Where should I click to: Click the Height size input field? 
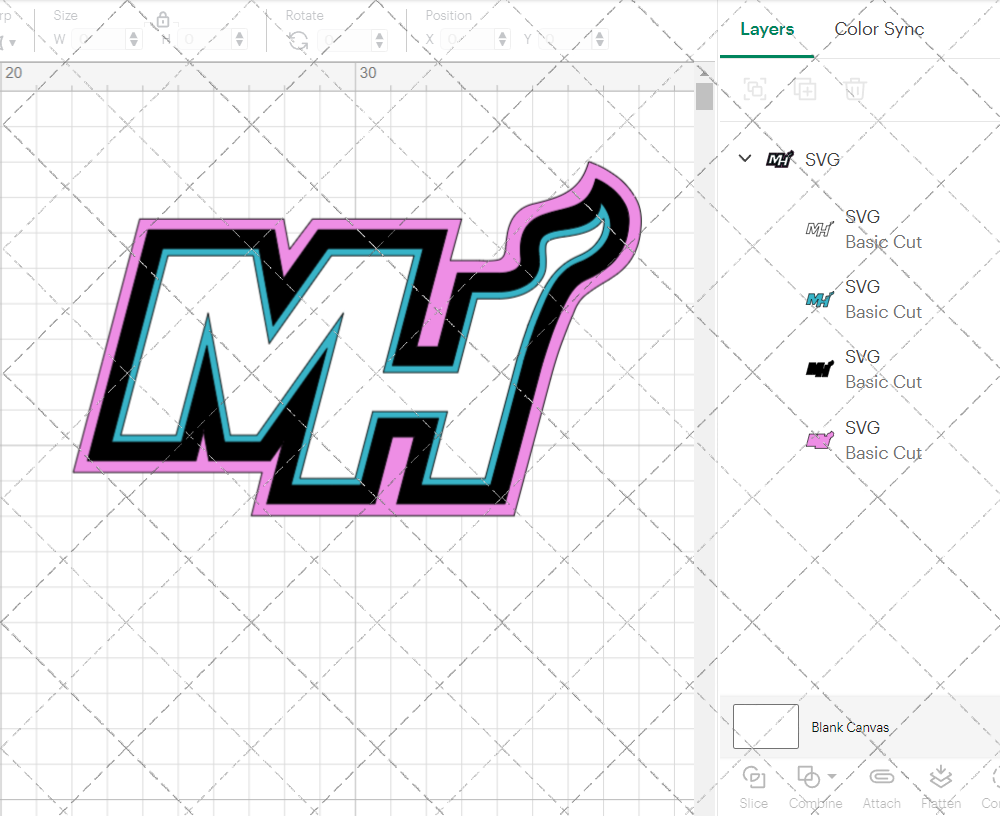click(x=205, y=40)
